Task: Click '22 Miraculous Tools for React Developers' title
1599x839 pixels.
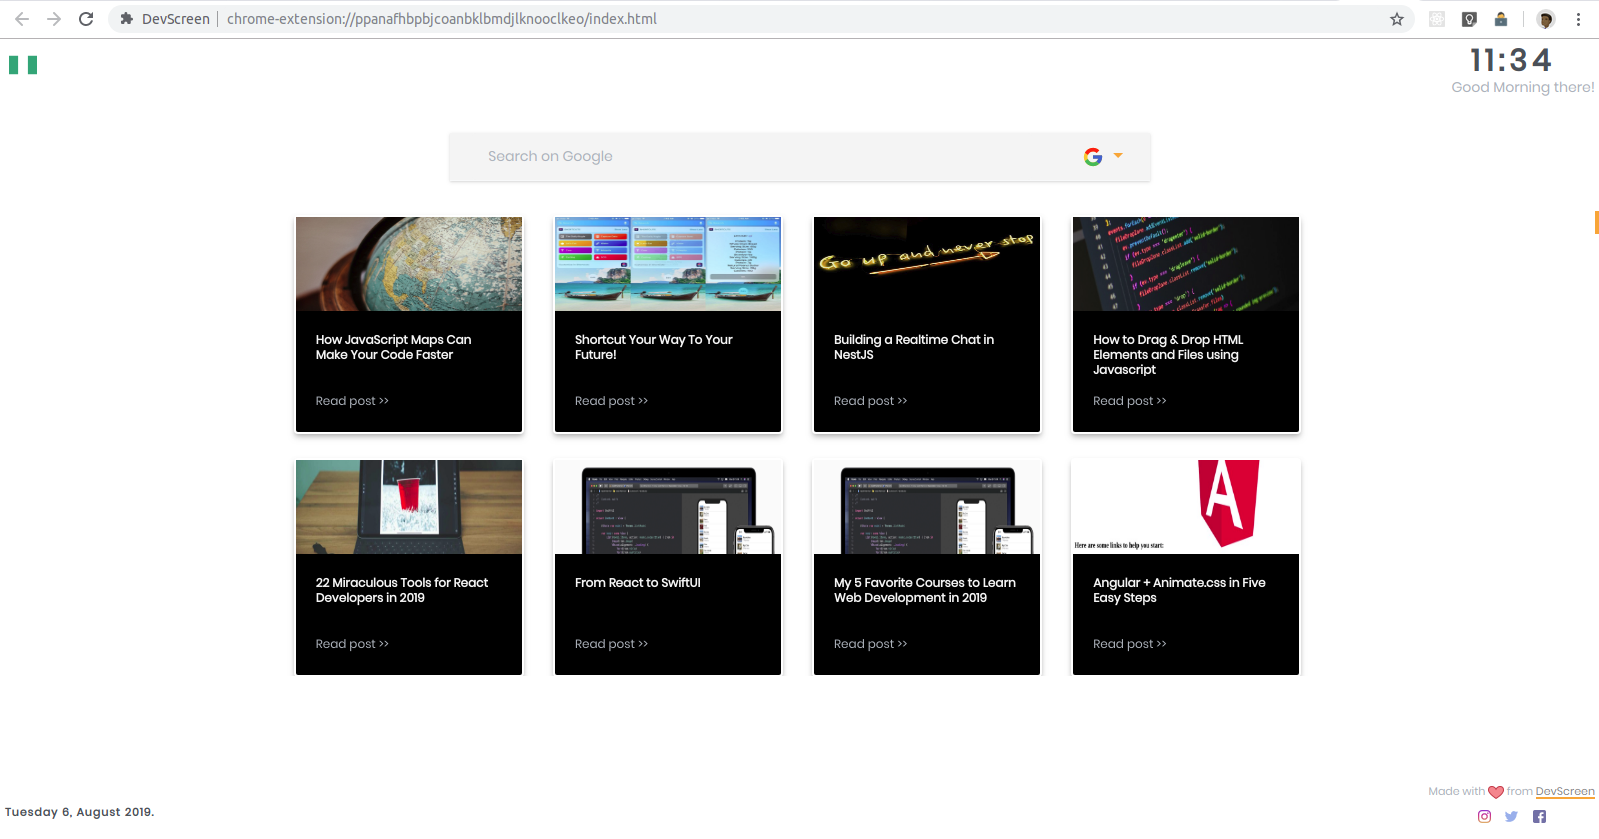Action: click(x=402, y=590)
